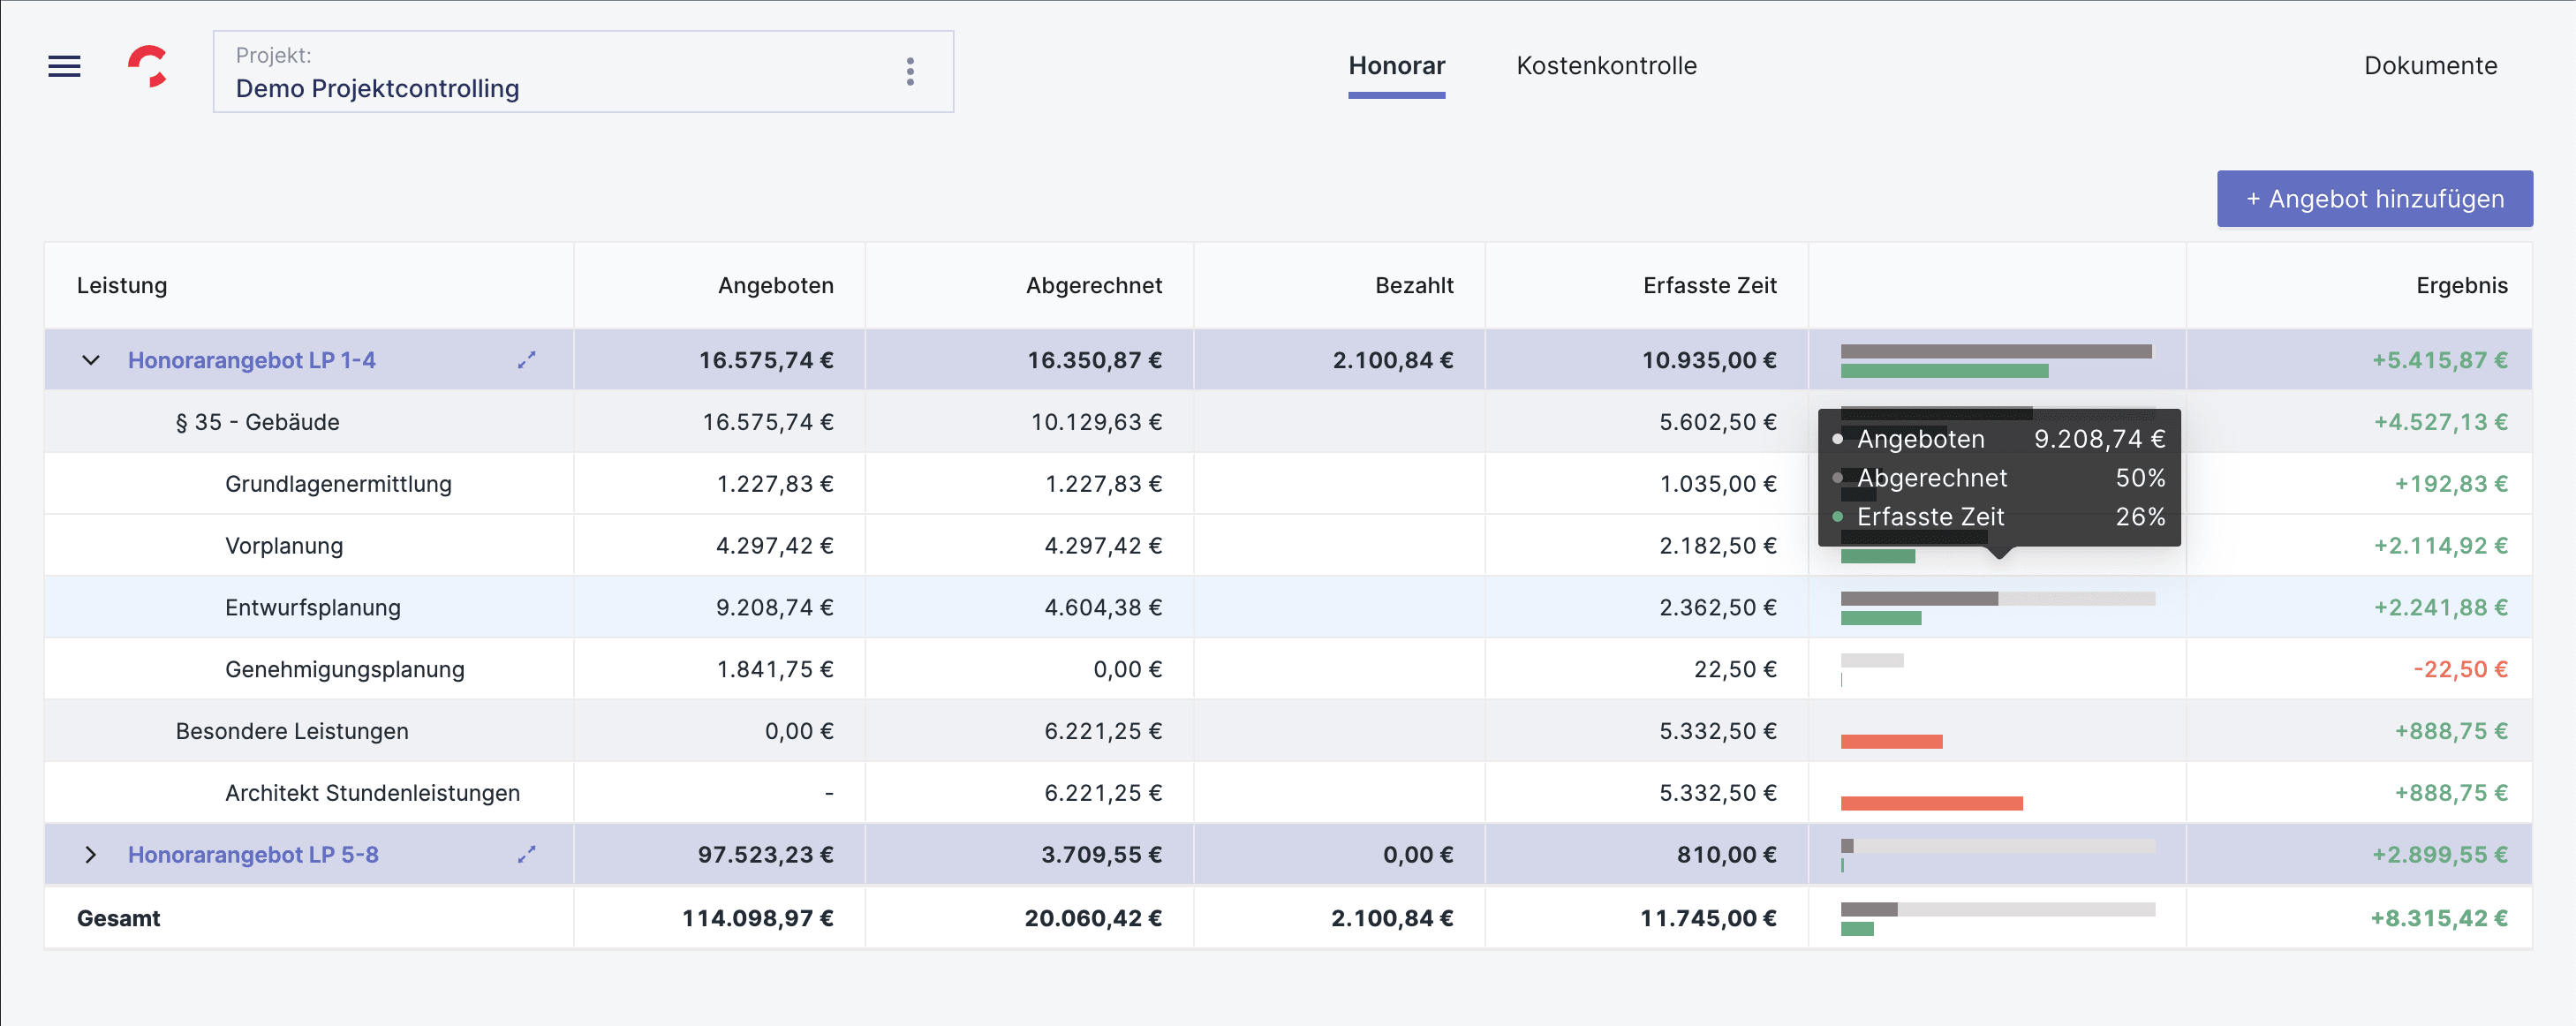Open the Dokumente section
The image size is (2576, 1026).
2429,66
